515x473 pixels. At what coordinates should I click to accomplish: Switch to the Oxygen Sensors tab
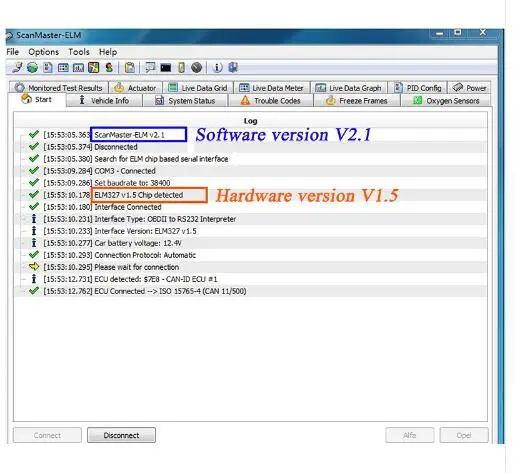click(446, 100)
